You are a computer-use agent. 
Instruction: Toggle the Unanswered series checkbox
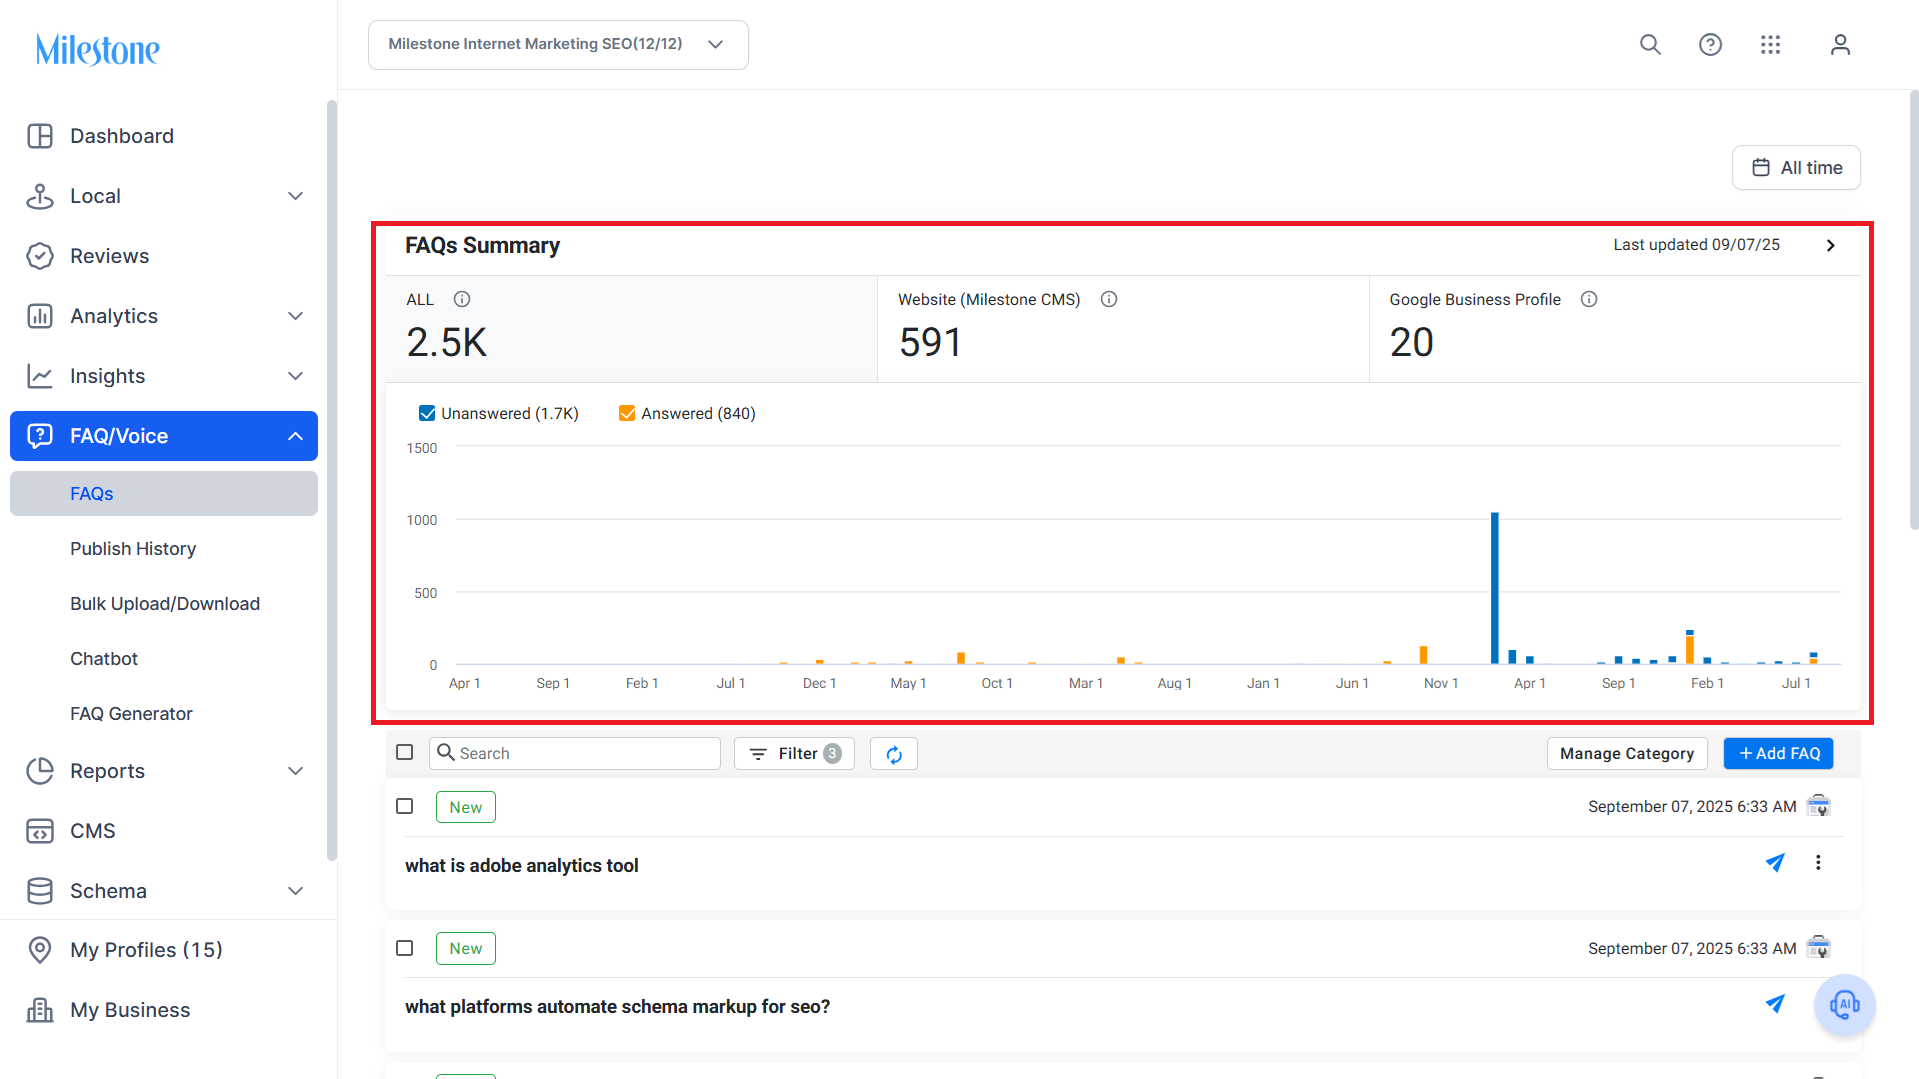point(427,413)
